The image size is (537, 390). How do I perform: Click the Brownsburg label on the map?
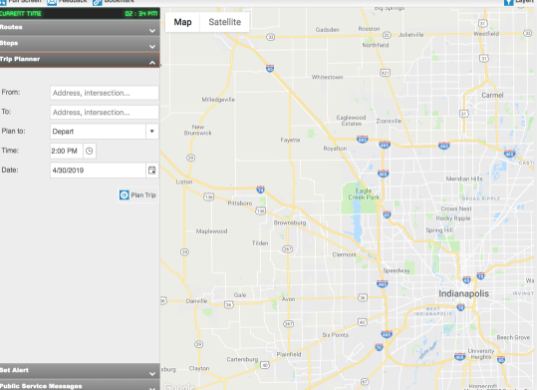point(290,223)
